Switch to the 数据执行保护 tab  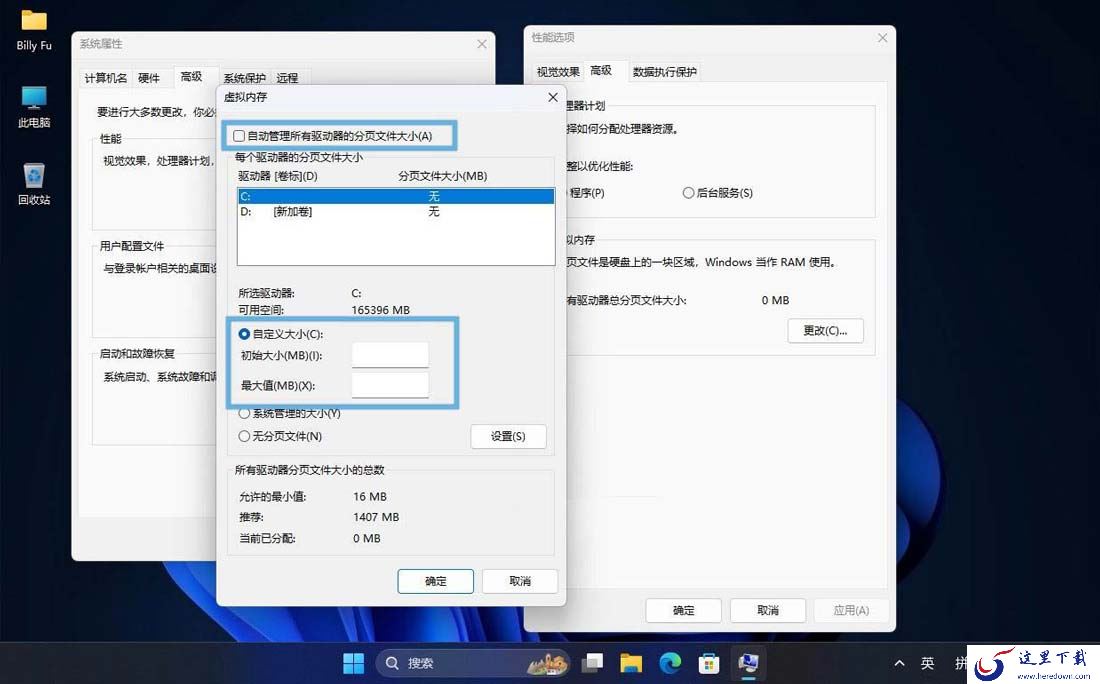(x=664, y=72)
